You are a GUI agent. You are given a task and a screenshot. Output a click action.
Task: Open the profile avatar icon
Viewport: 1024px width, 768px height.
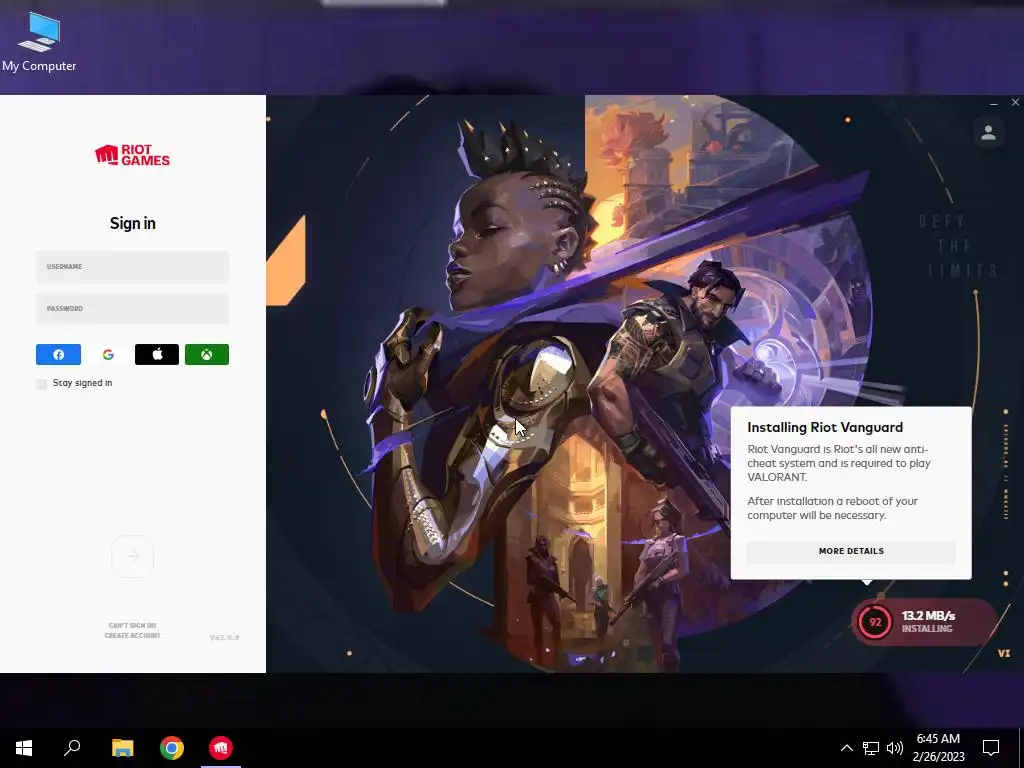click(988, 133)
